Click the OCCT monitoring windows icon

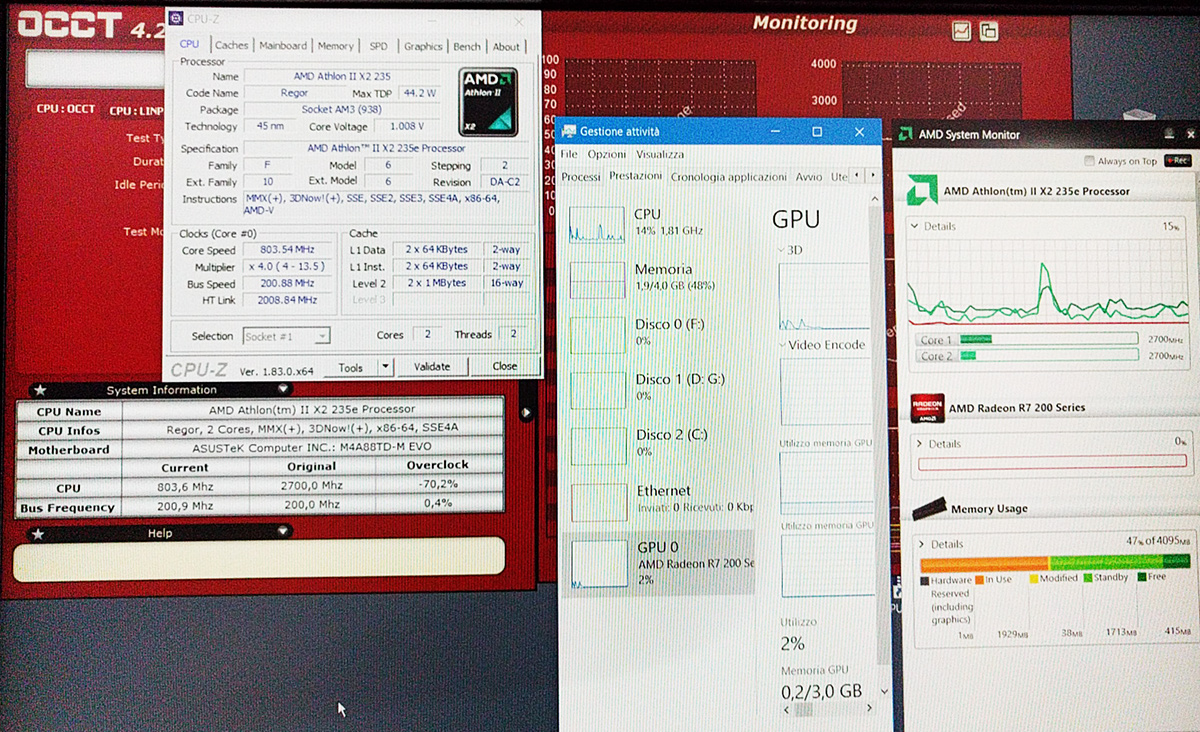point(988,31)
